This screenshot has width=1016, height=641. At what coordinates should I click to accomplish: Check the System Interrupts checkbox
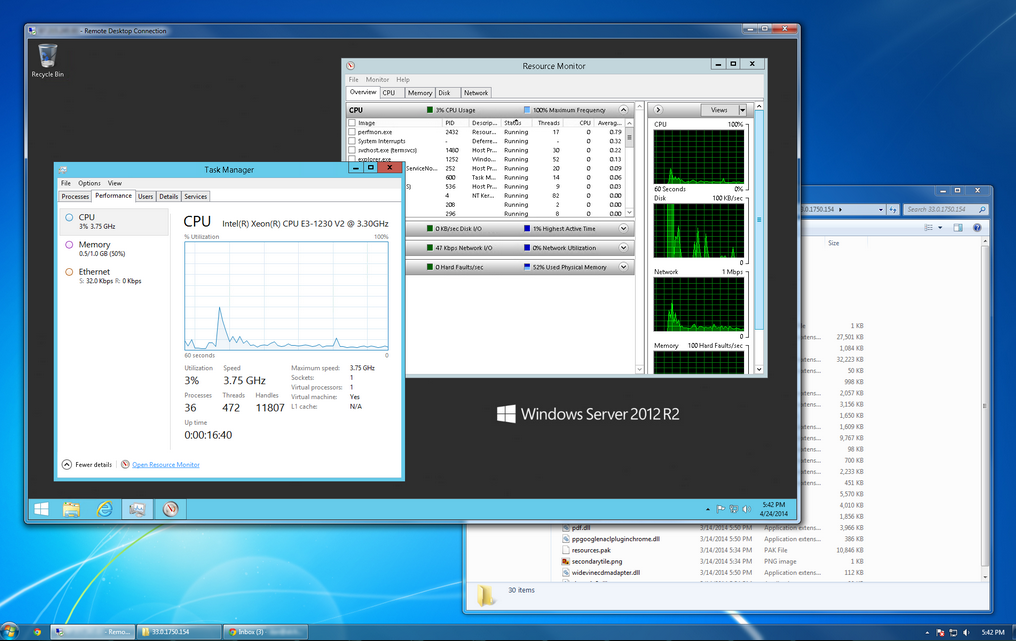pos(352,141)
